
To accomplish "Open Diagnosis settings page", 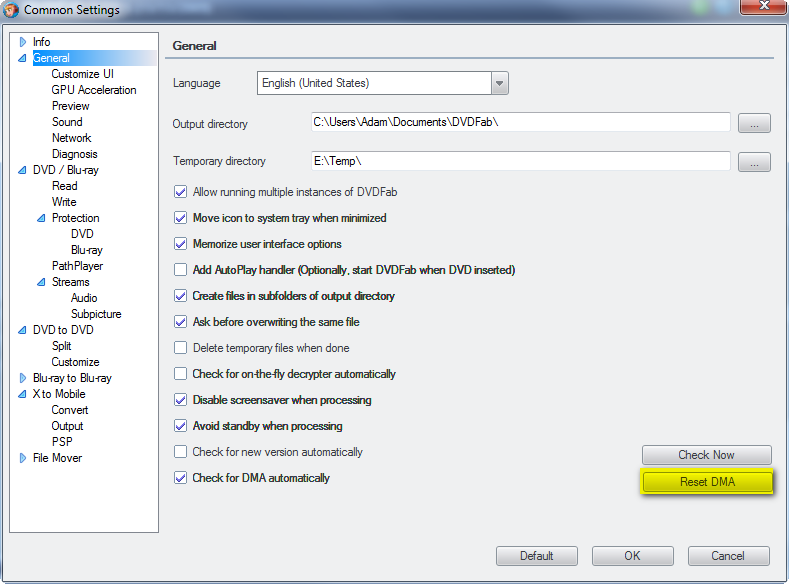I will click(74, 154).
